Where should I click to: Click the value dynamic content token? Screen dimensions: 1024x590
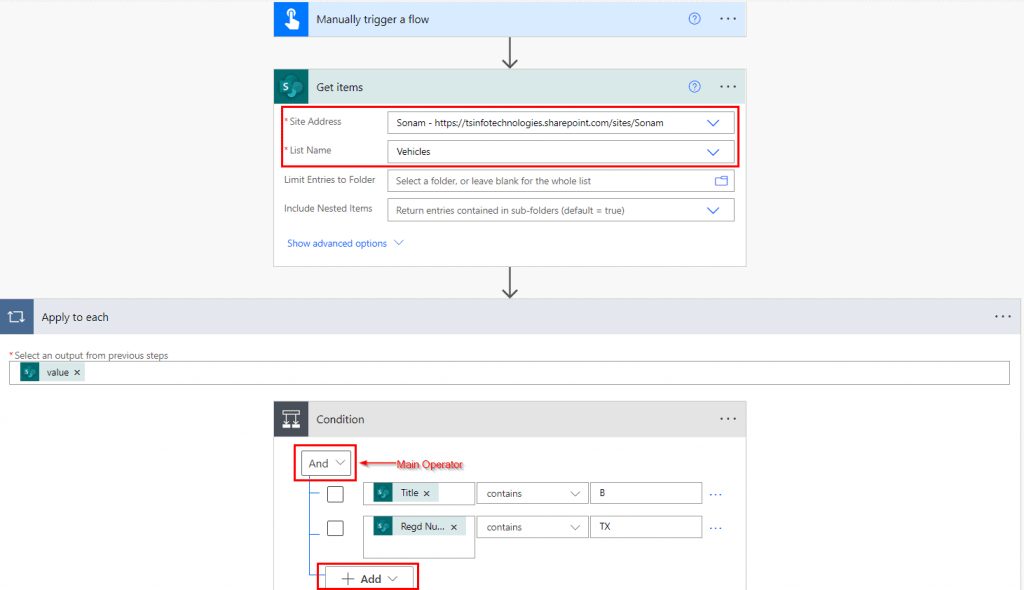point(52,372)
